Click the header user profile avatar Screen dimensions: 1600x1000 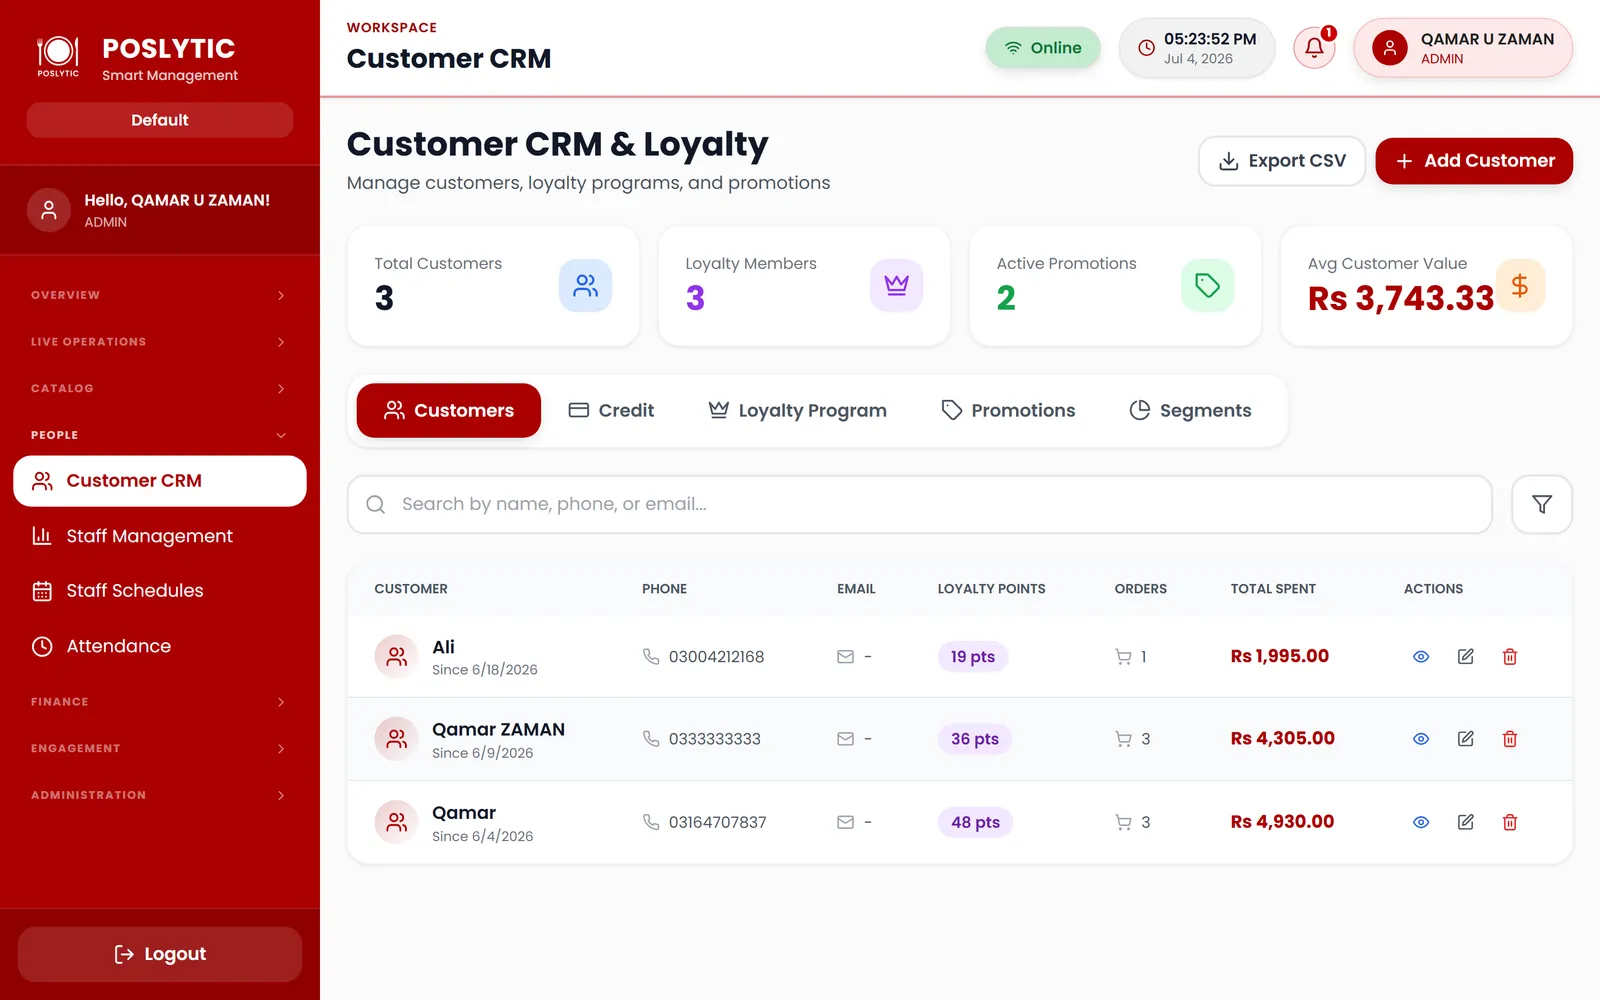[1389, 48]
